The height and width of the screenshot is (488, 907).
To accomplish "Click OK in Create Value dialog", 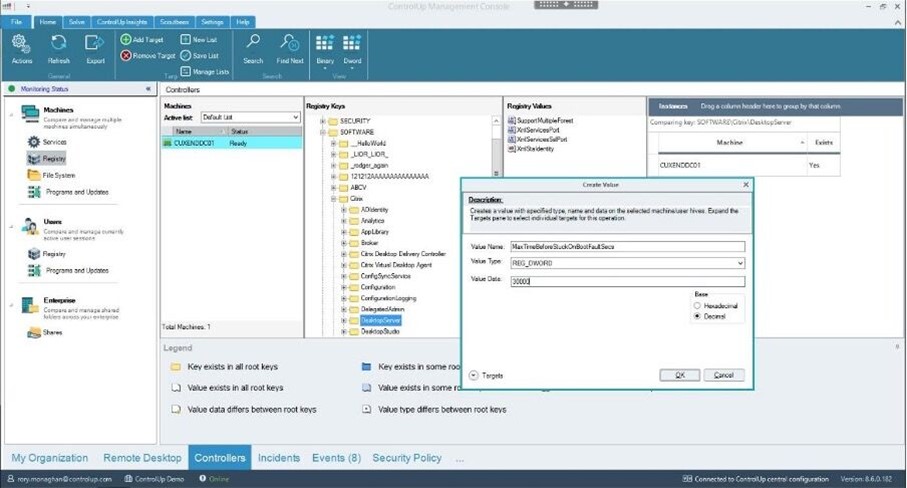I will tap(680, 375).
